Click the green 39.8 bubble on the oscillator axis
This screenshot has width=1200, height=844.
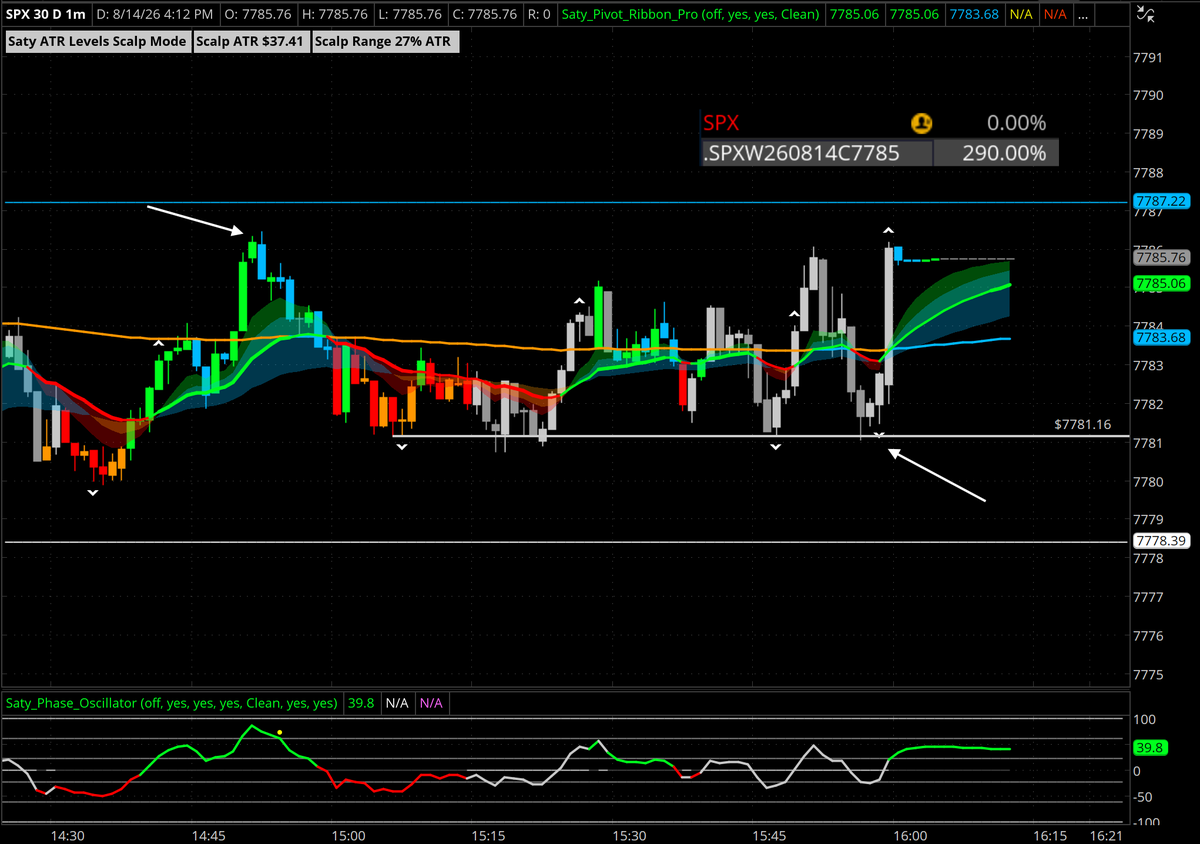click(1150, 748)
